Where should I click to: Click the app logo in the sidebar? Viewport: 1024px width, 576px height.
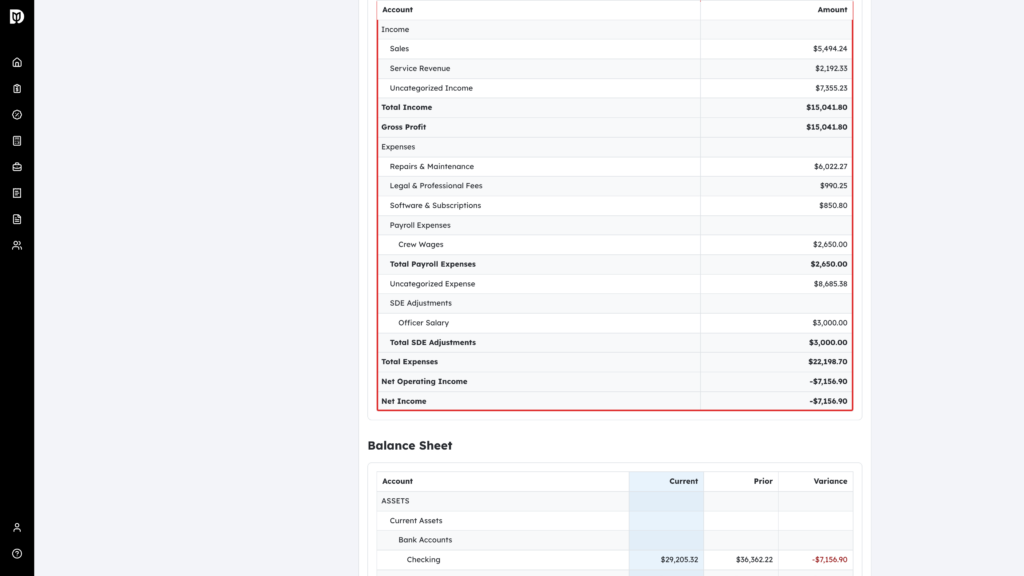[17, 16]
